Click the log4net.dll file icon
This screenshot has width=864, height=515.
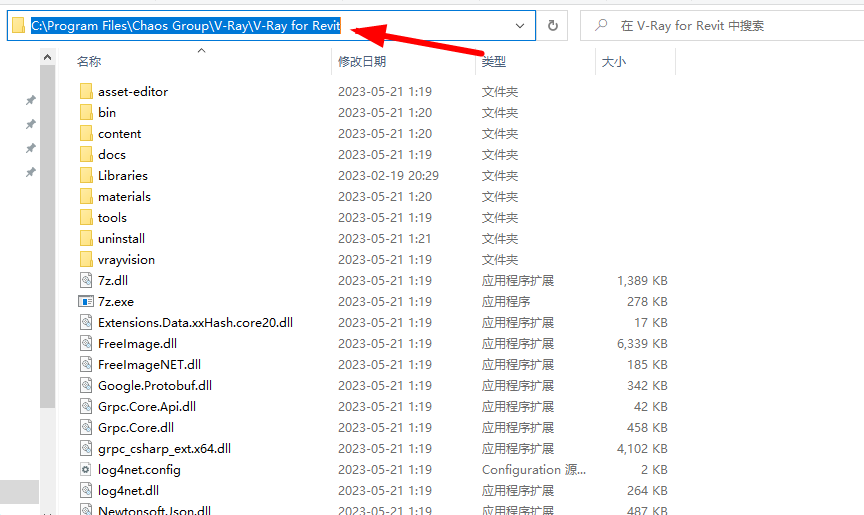point(86,490)
